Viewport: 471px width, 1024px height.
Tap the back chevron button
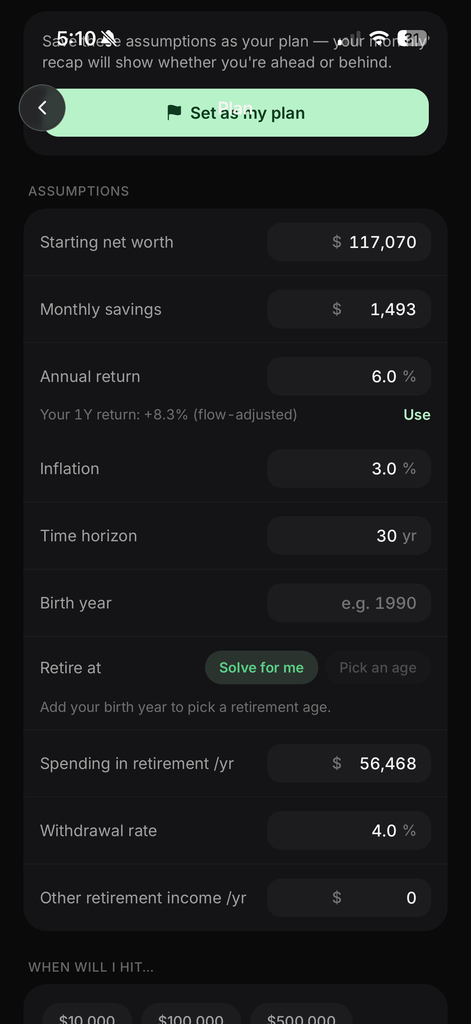click(x=42, y=108)
